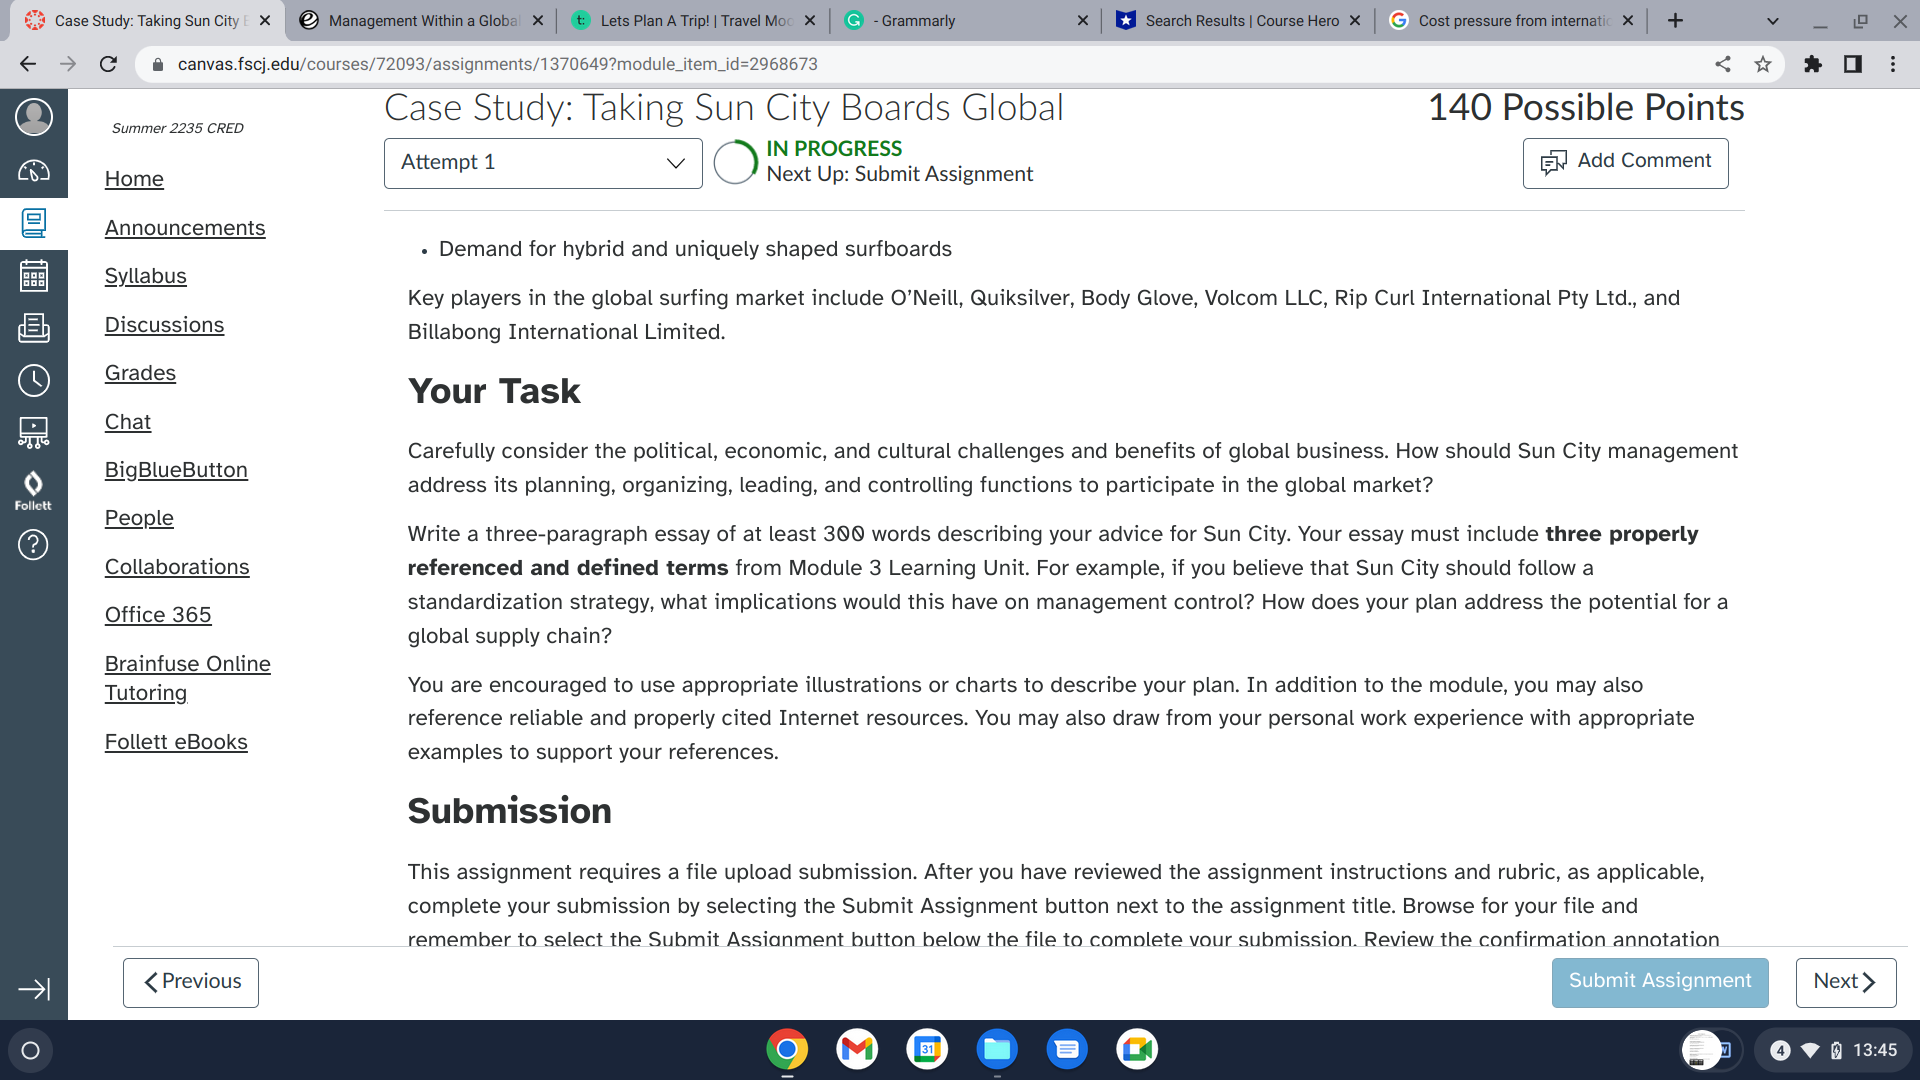Viewport: 1920px width, 1080px height.
Task: Bookmark this page using the star icon
Action: click(x=1762, y=64)
